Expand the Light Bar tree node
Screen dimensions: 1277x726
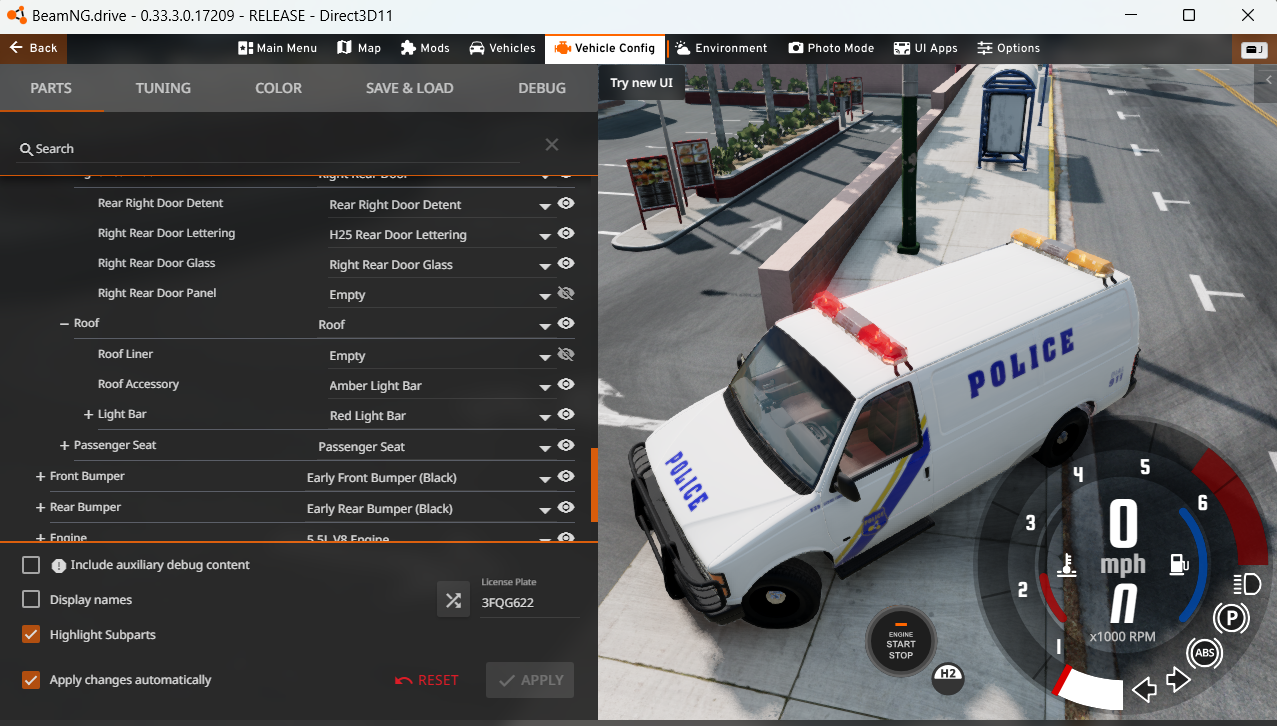(88, 415)
